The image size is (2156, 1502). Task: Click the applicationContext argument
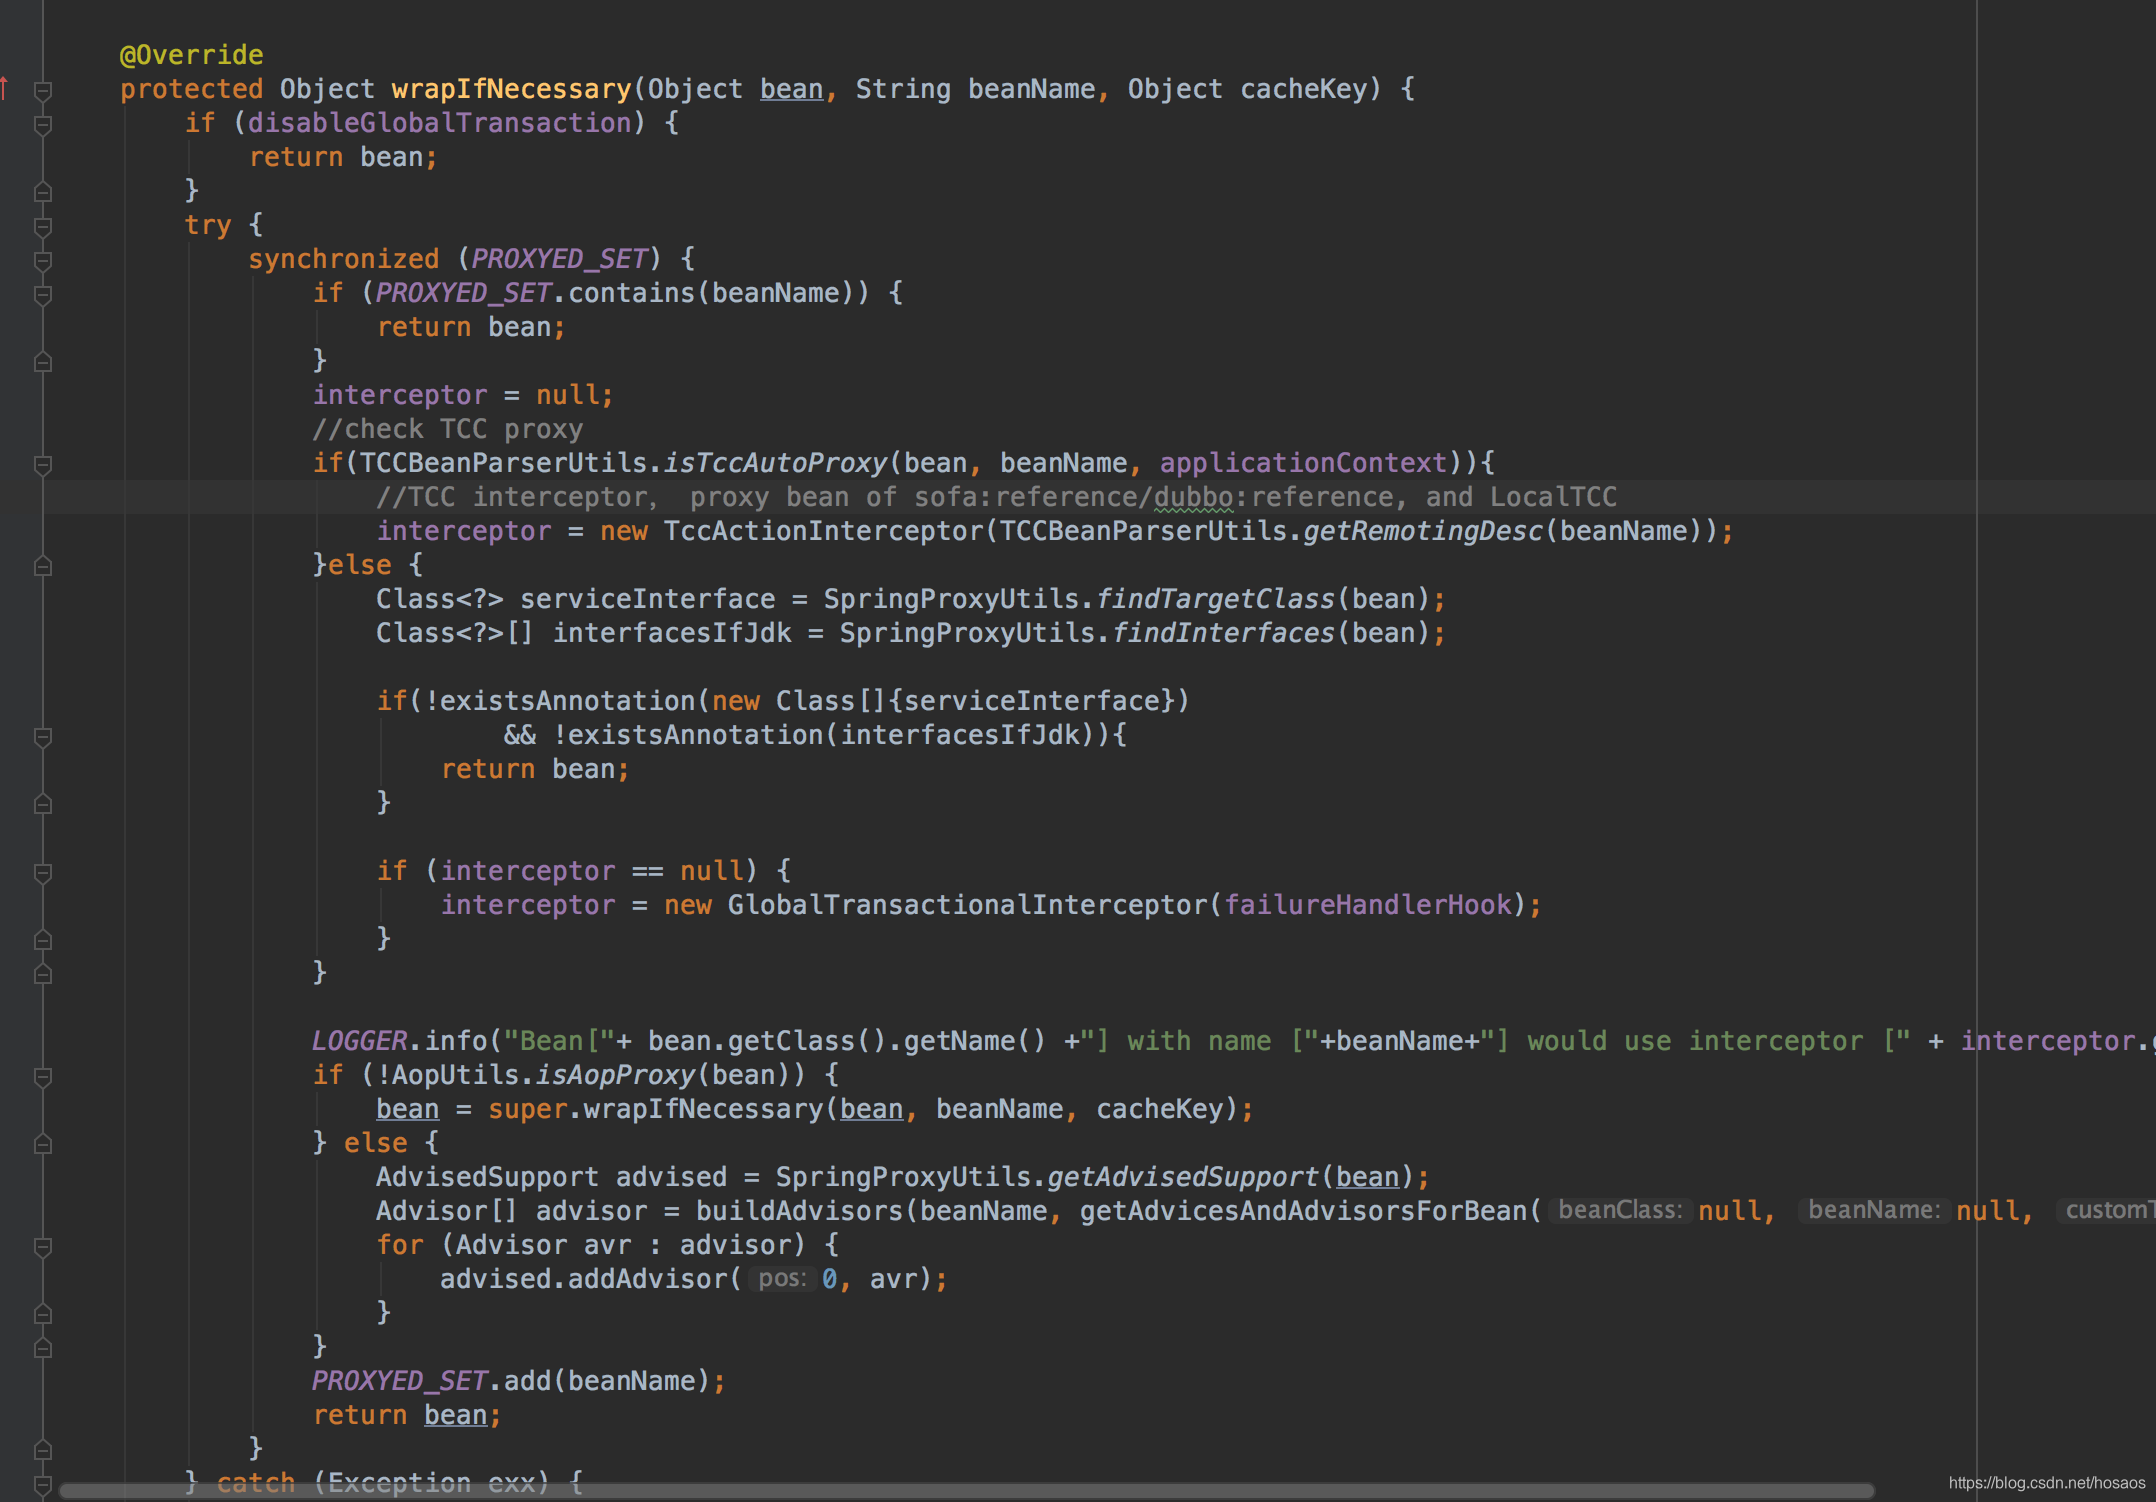[x=1303, y=463]
